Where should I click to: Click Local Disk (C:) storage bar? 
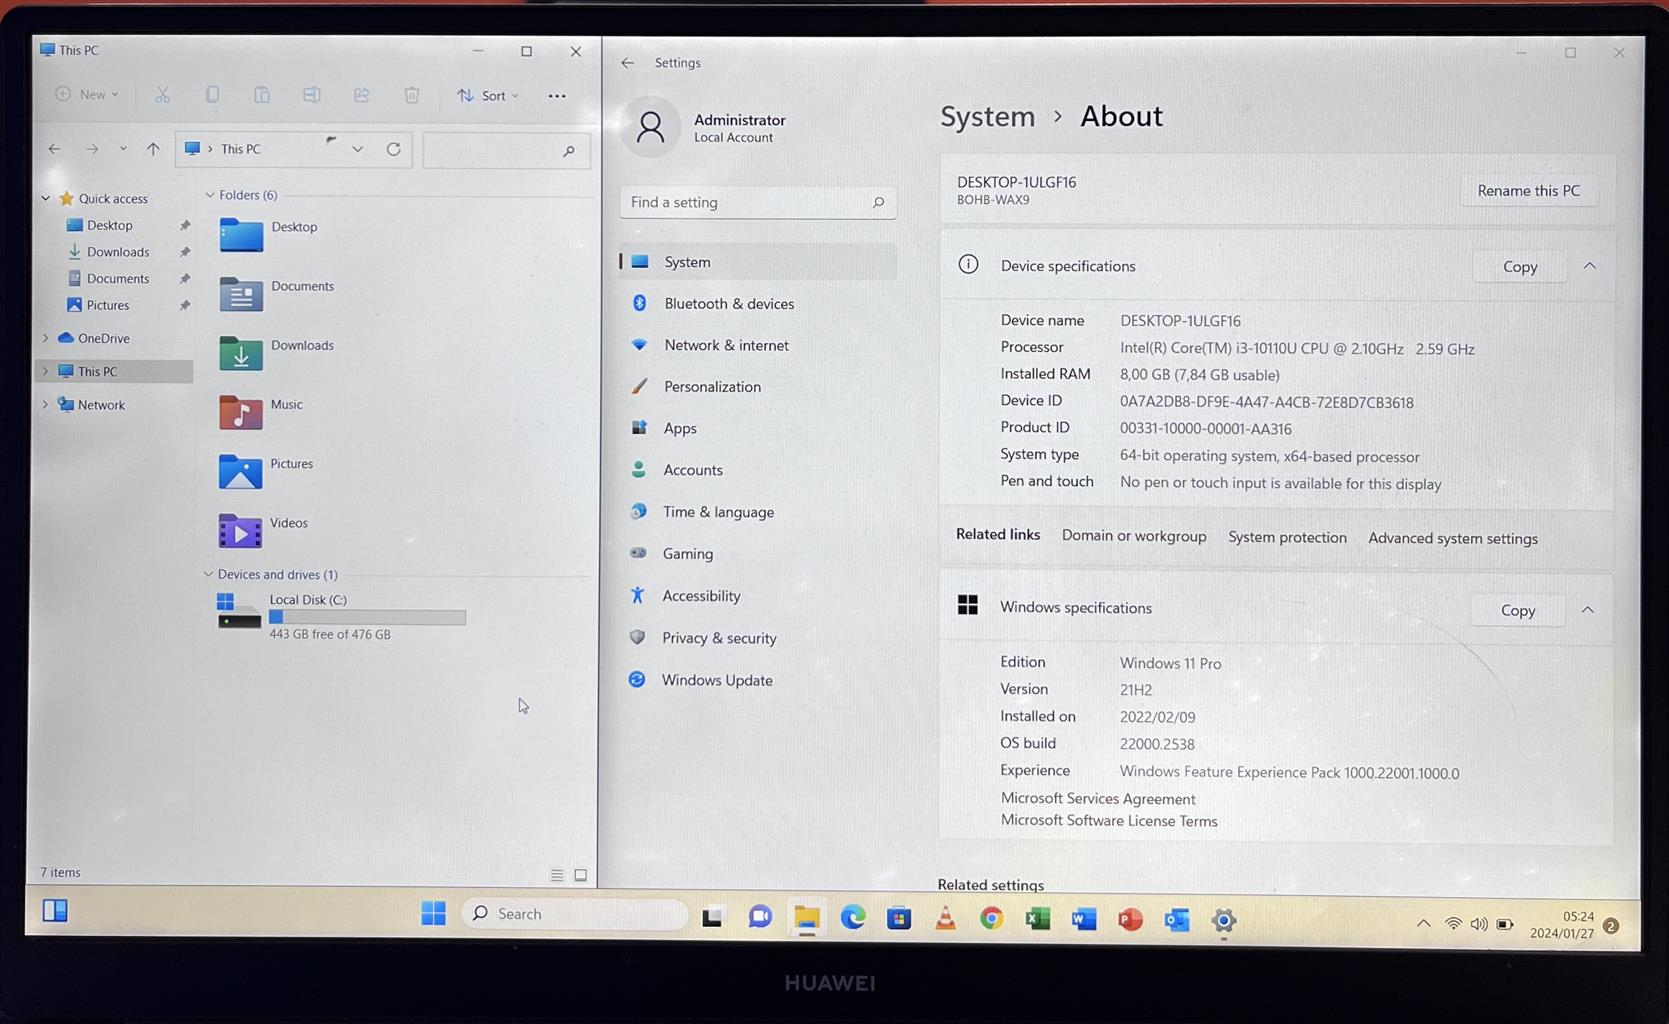click(x=367, y=618)
